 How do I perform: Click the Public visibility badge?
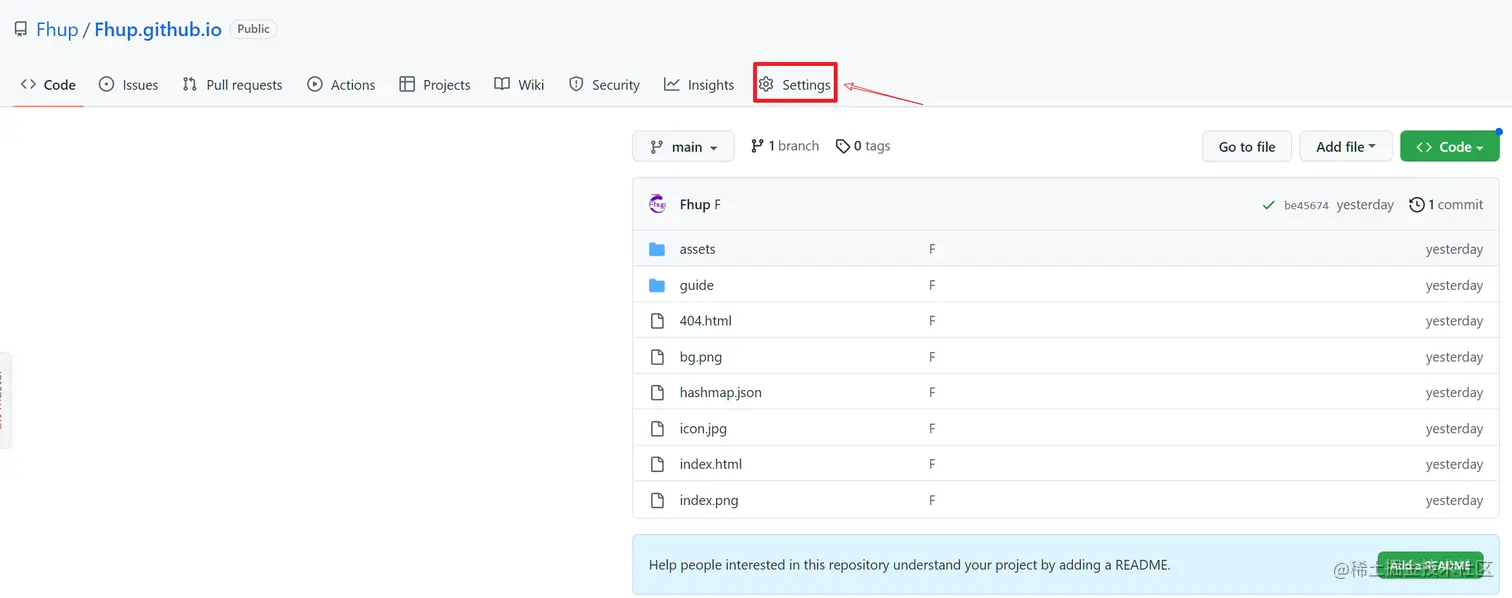253,29
